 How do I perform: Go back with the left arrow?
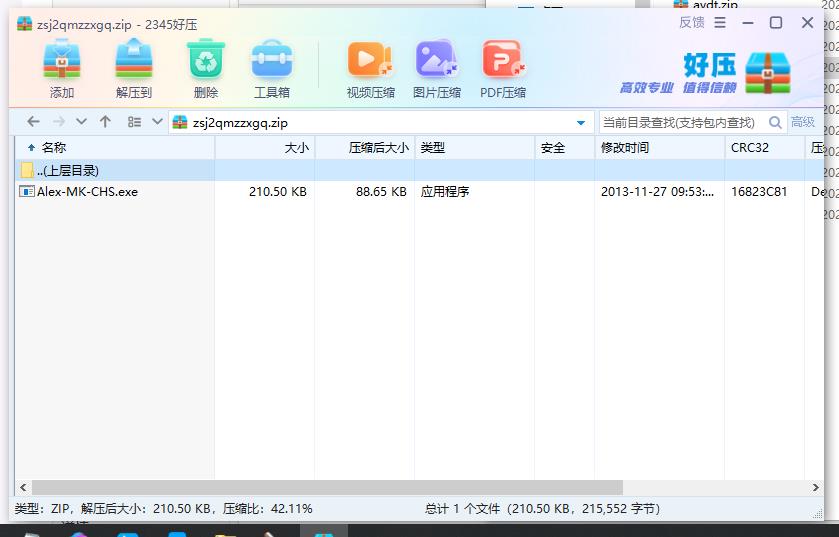pos(33,122)
